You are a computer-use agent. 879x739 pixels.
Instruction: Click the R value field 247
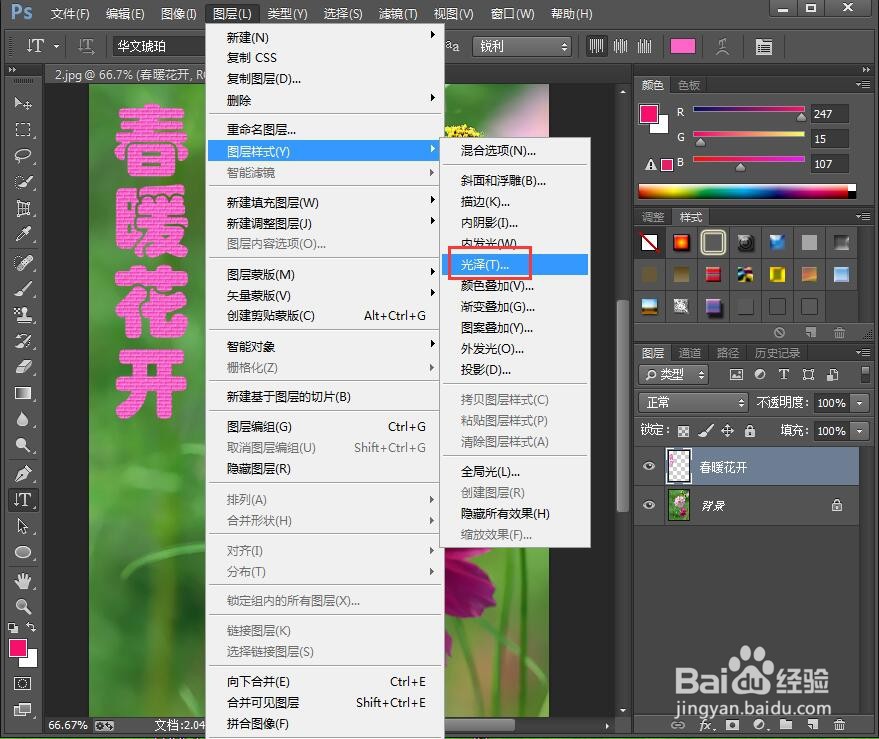(829, 114)
